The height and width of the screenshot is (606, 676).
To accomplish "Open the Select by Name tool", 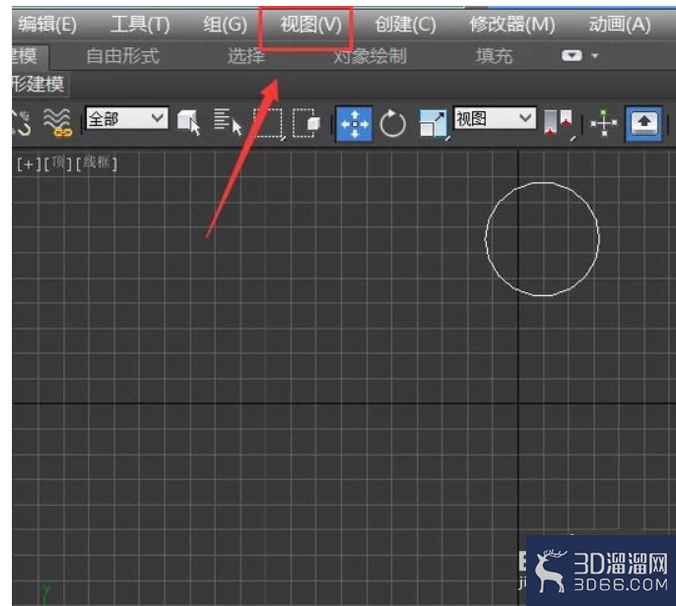I will click(228, 122).
